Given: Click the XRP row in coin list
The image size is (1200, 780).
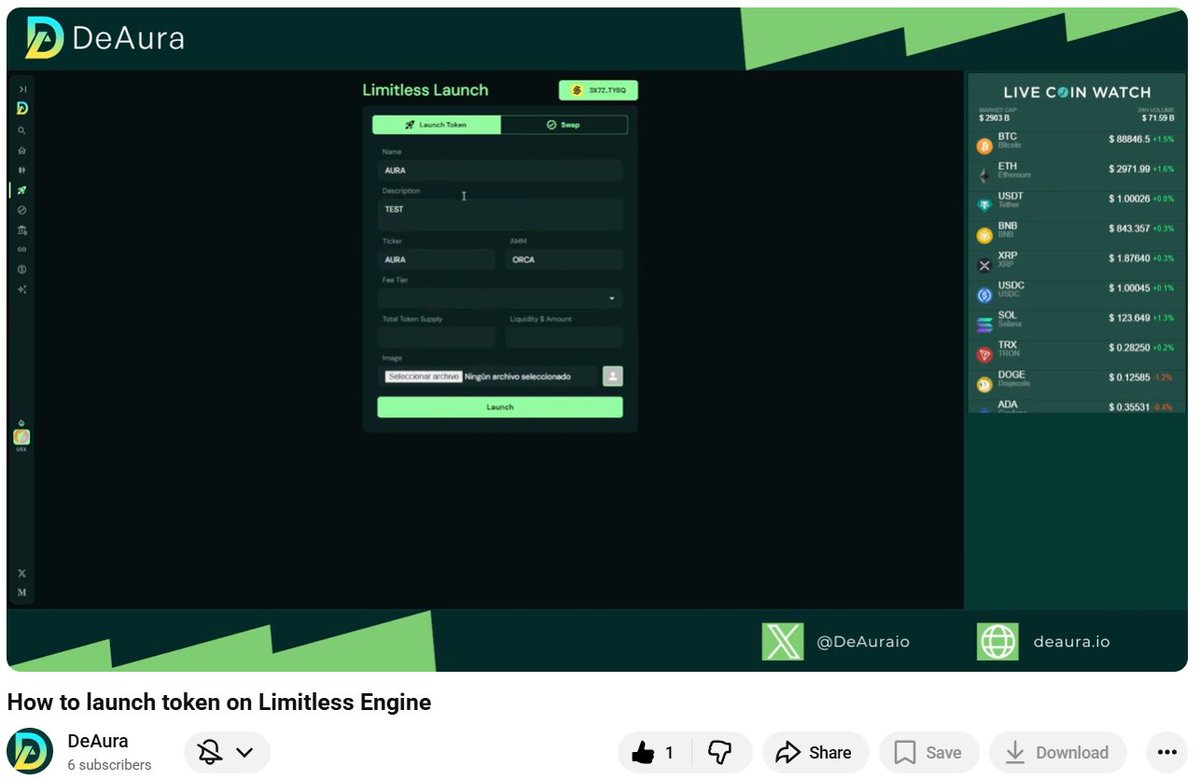Looking at the screenshot, I should pyautogui.click(x=1076, y=264).
